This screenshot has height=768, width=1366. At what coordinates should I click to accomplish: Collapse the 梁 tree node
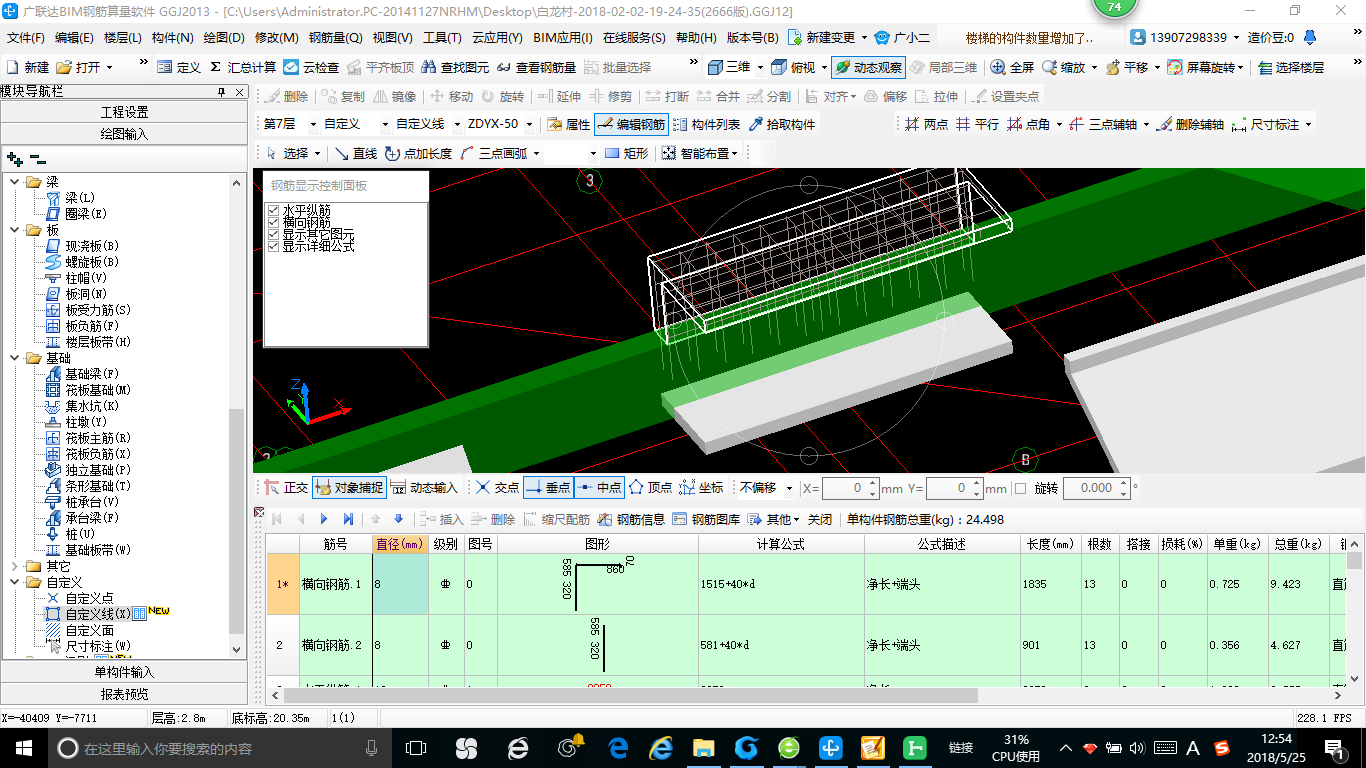click(15, 182)
